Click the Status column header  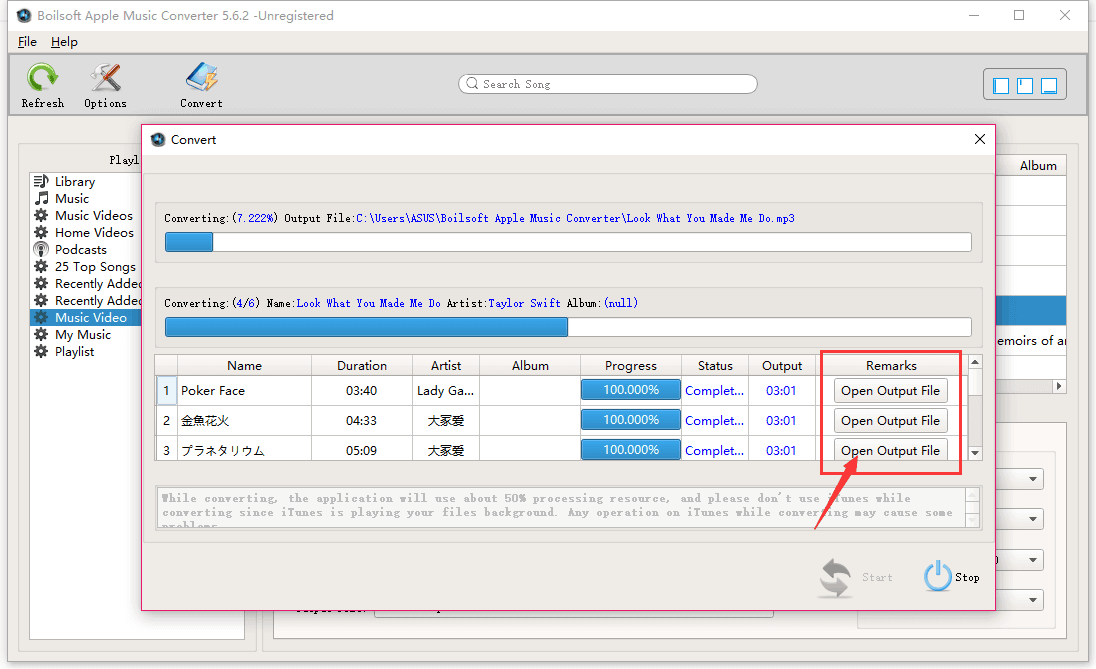(x=715, y=366)
